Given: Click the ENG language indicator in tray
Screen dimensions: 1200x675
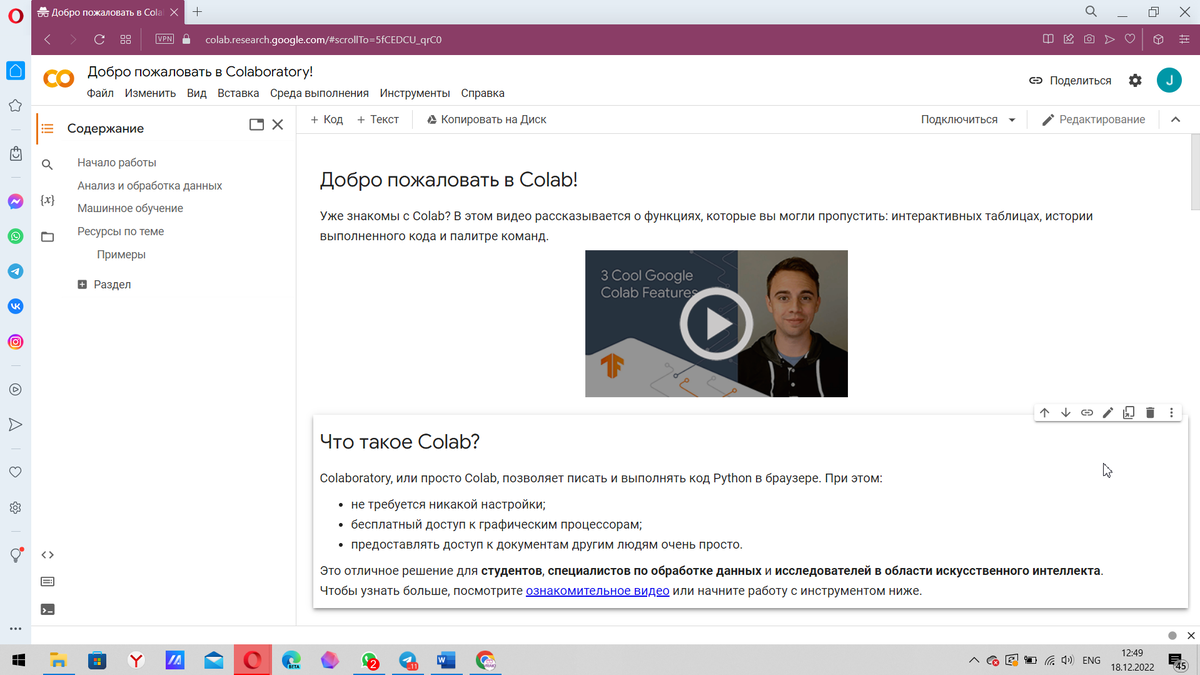Looking at the screenshot, I should point(1092,661).
